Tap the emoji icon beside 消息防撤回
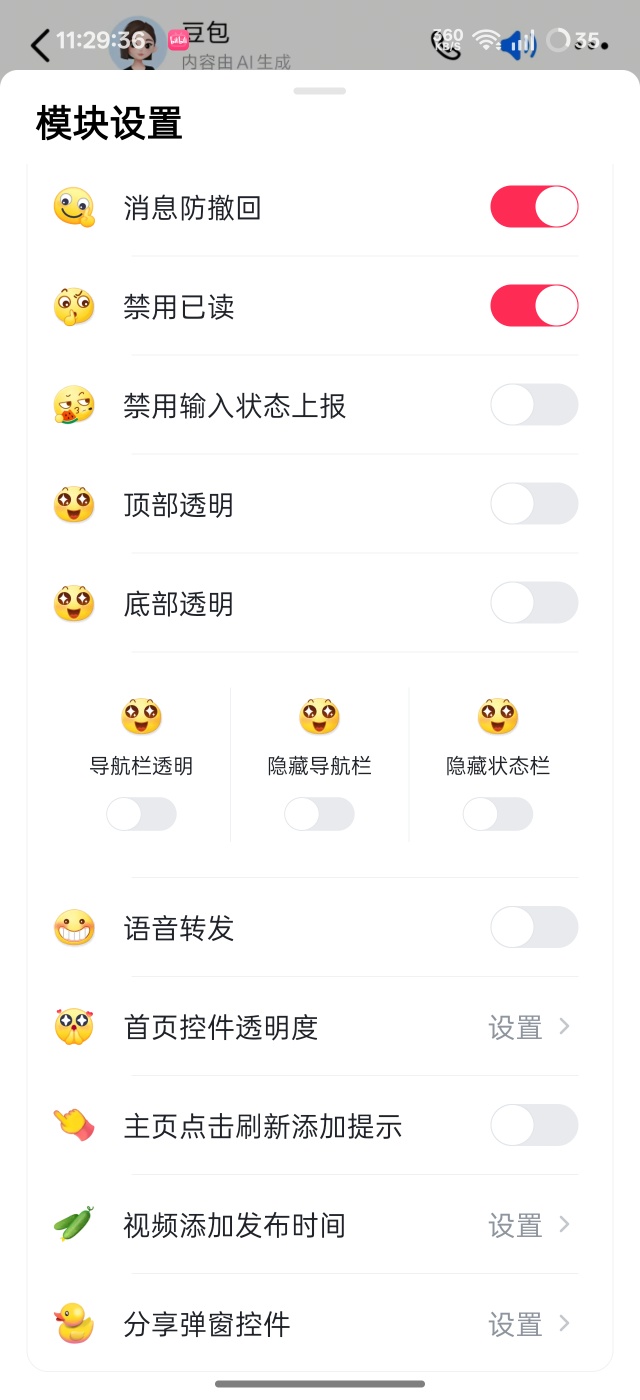This screenshot has width=640, height=1400. [x=74, y=208]
